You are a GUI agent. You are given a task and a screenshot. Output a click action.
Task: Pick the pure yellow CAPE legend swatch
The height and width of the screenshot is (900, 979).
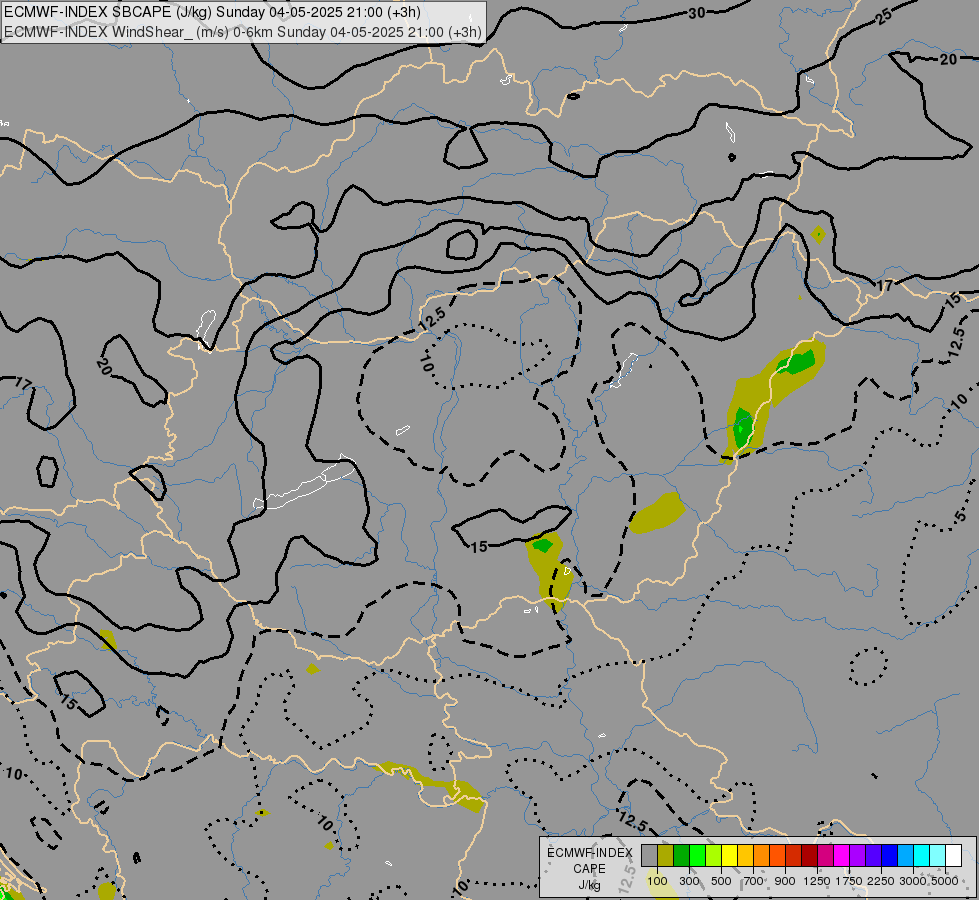729,855
